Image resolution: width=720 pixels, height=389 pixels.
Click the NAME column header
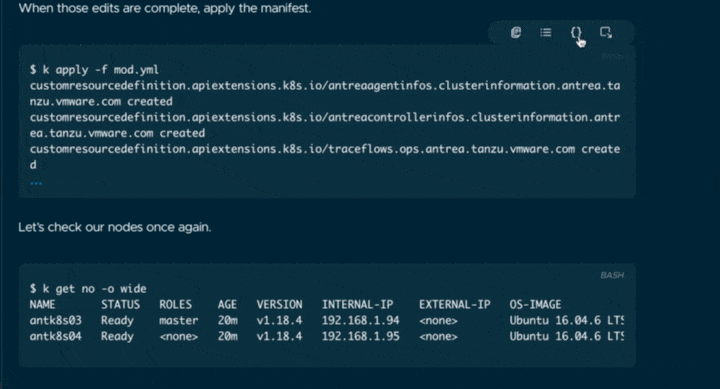coord(42,305)
